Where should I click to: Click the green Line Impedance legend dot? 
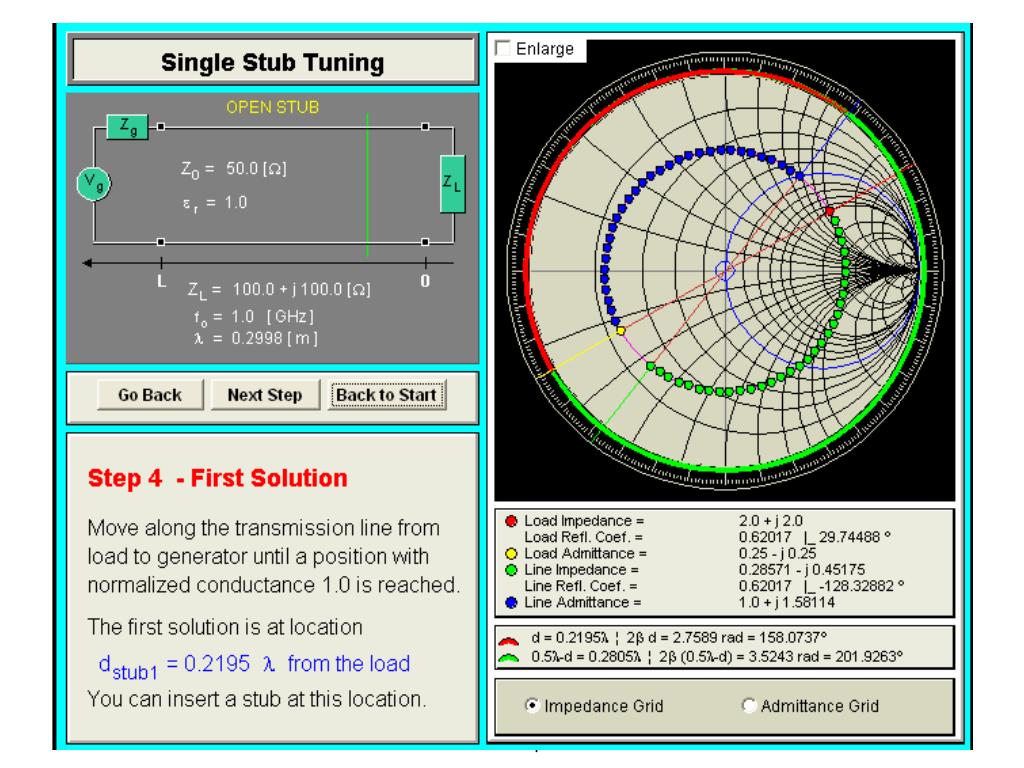click(x=511, y=569)
